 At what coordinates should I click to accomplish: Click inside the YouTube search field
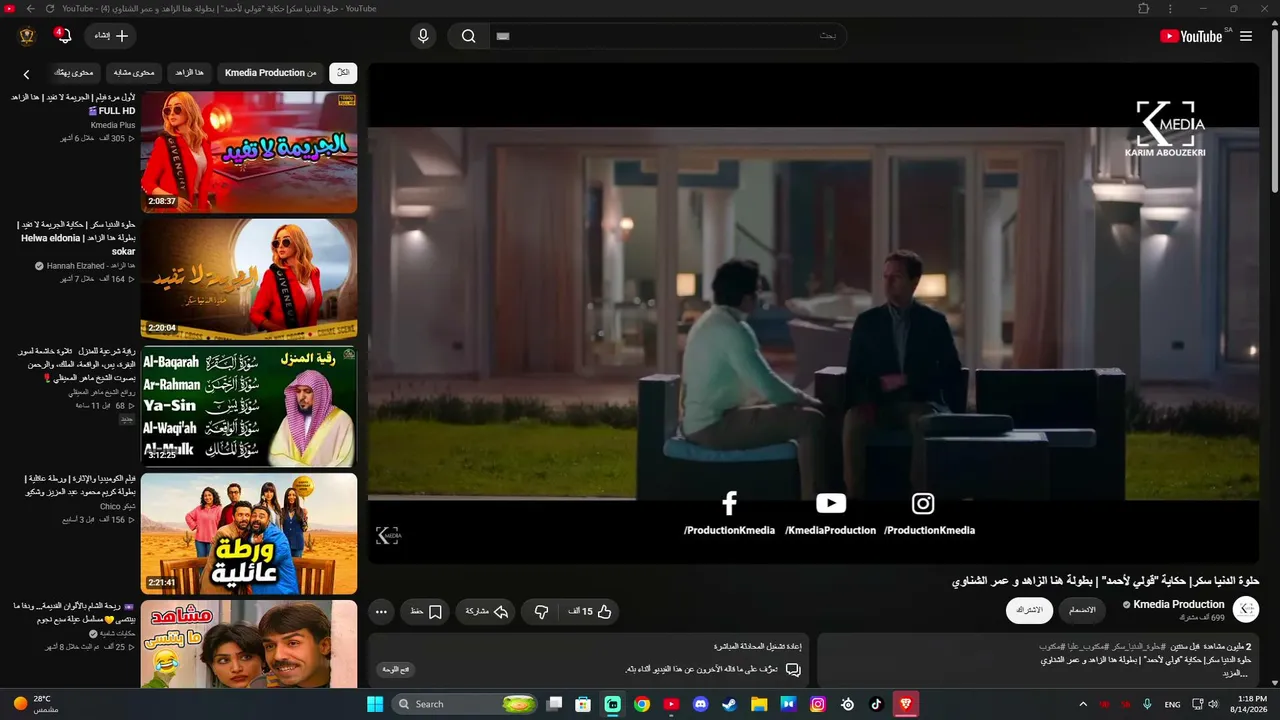point(667,36)
